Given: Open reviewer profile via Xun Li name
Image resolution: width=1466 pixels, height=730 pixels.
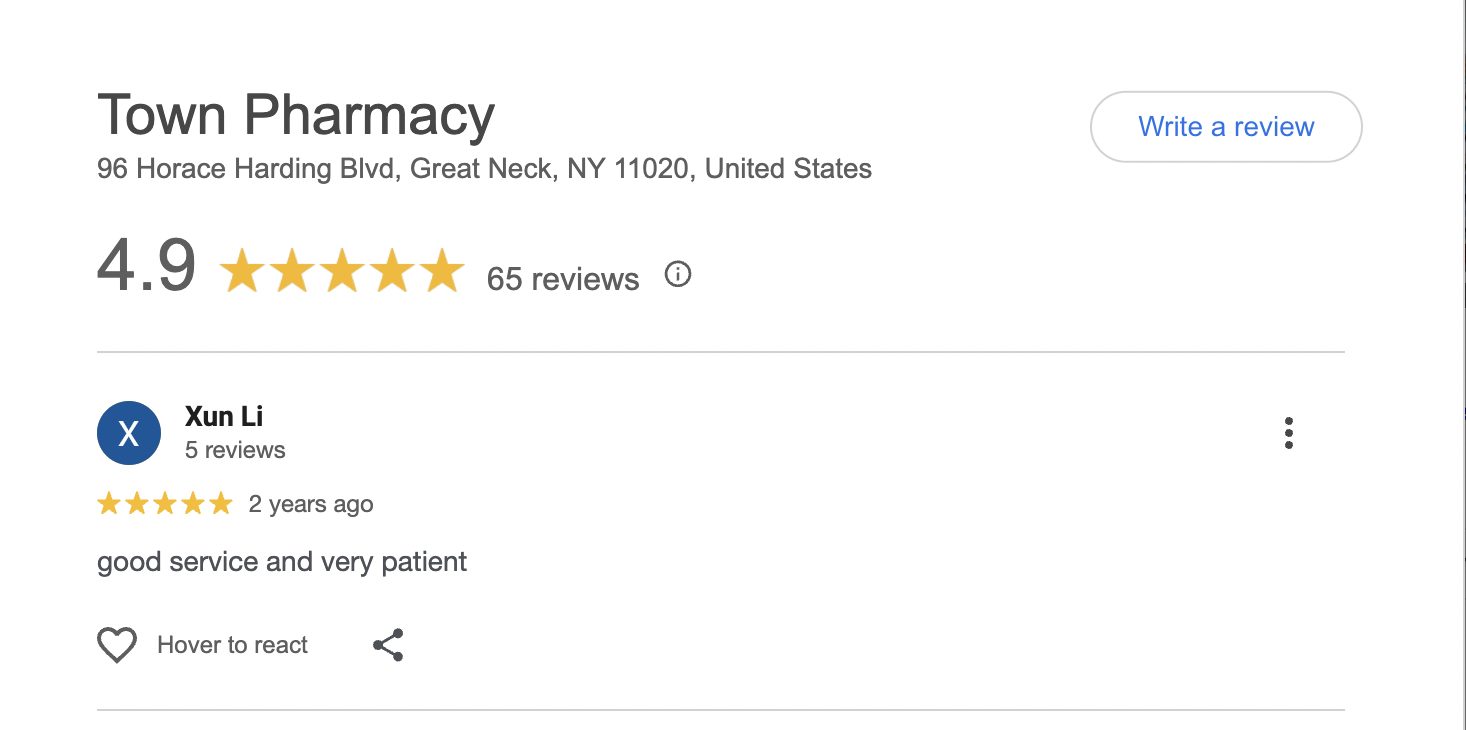Looking at the screenshot, I should pos(224,416).
